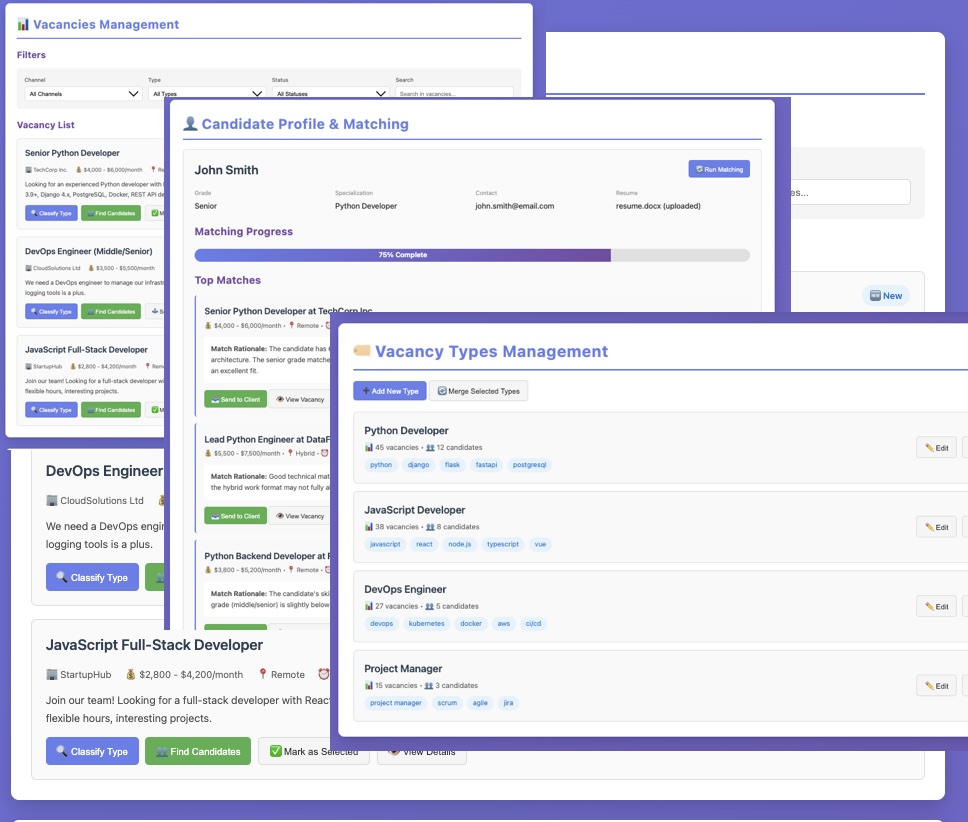This screenshot has width=968, height=822.
Task: Click the bar chart icon beside Vacancies Management
Action: [x=23, y=24]
